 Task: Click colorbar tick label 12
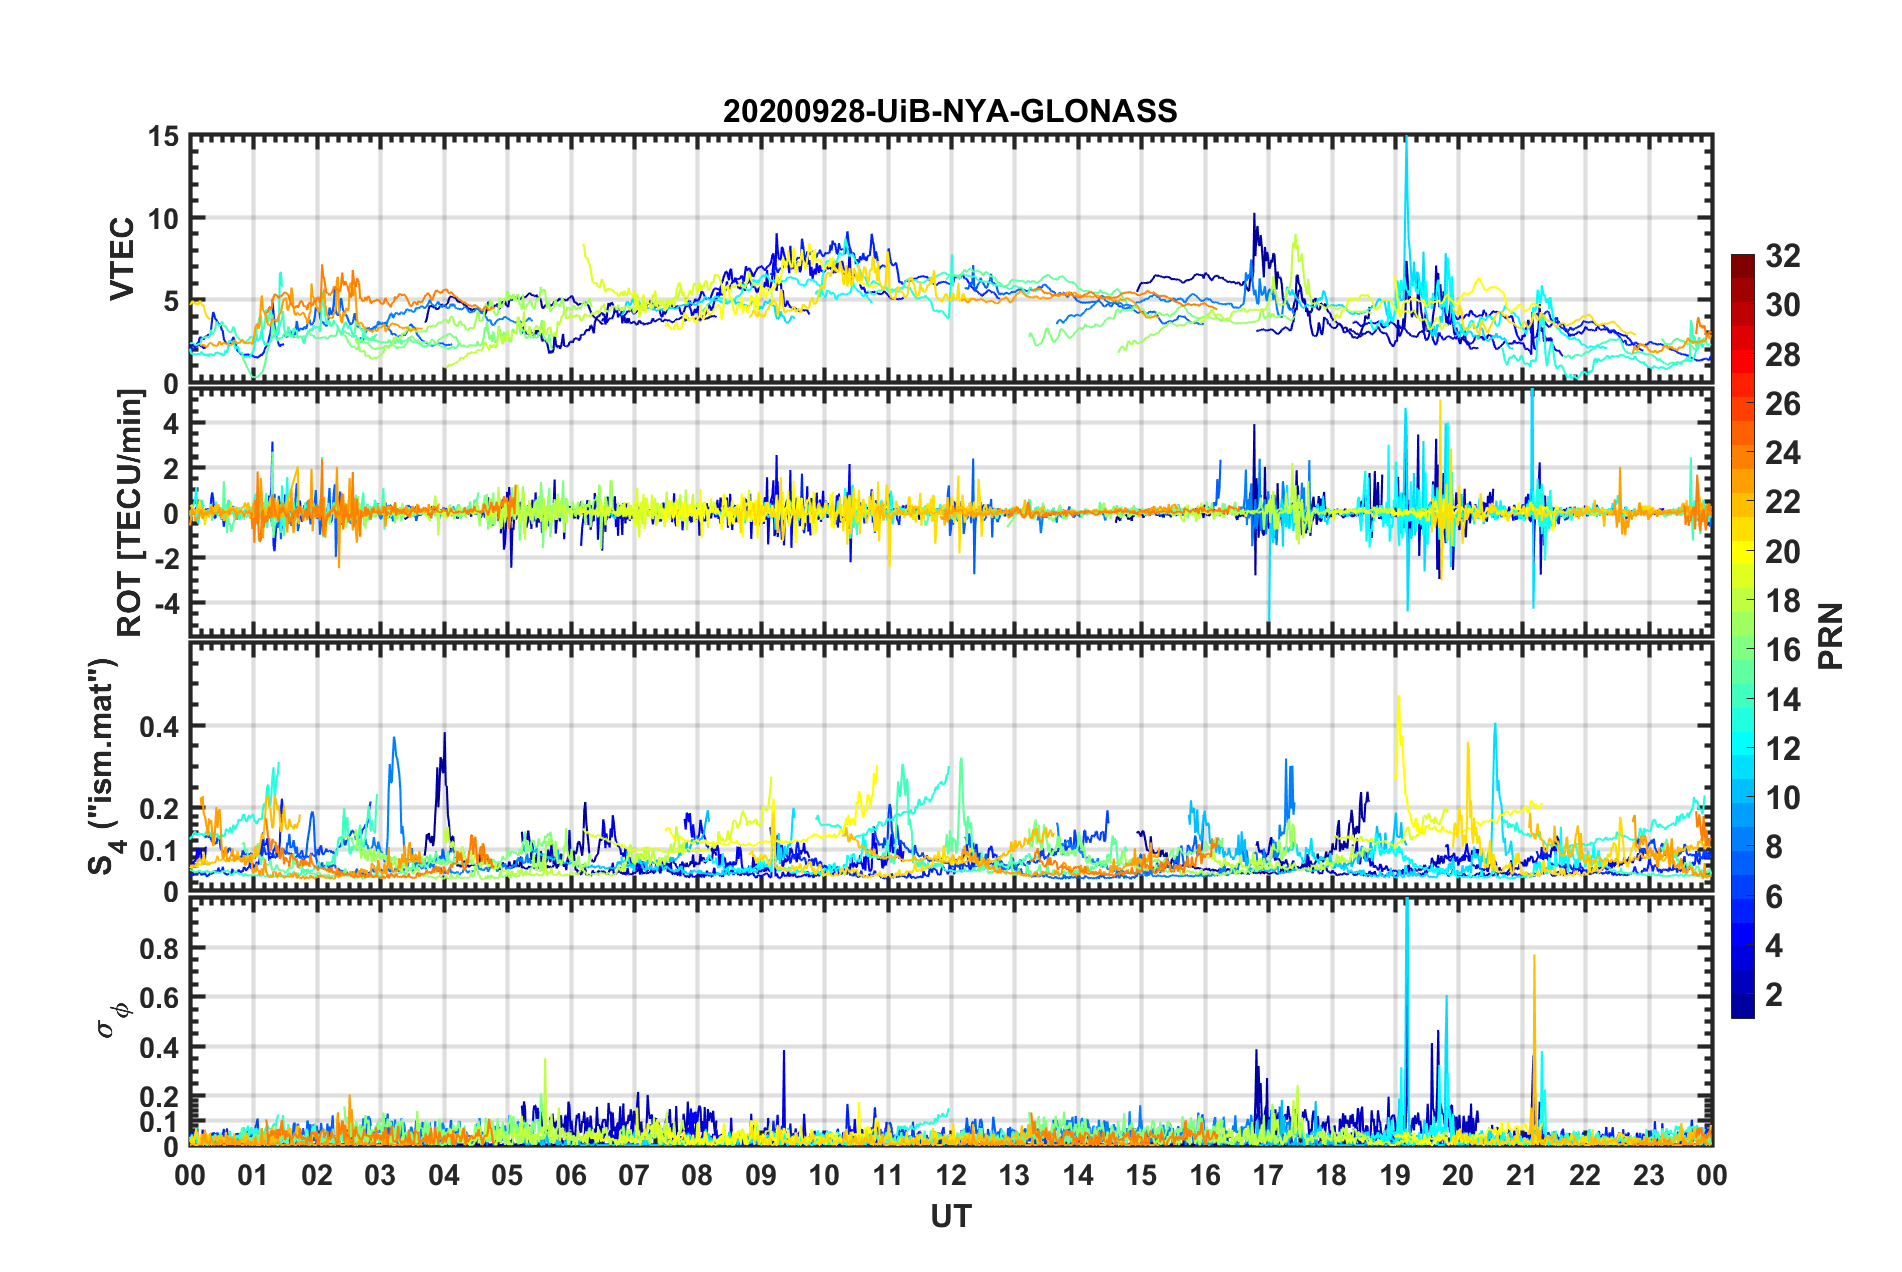click(x=1782, y=749)
